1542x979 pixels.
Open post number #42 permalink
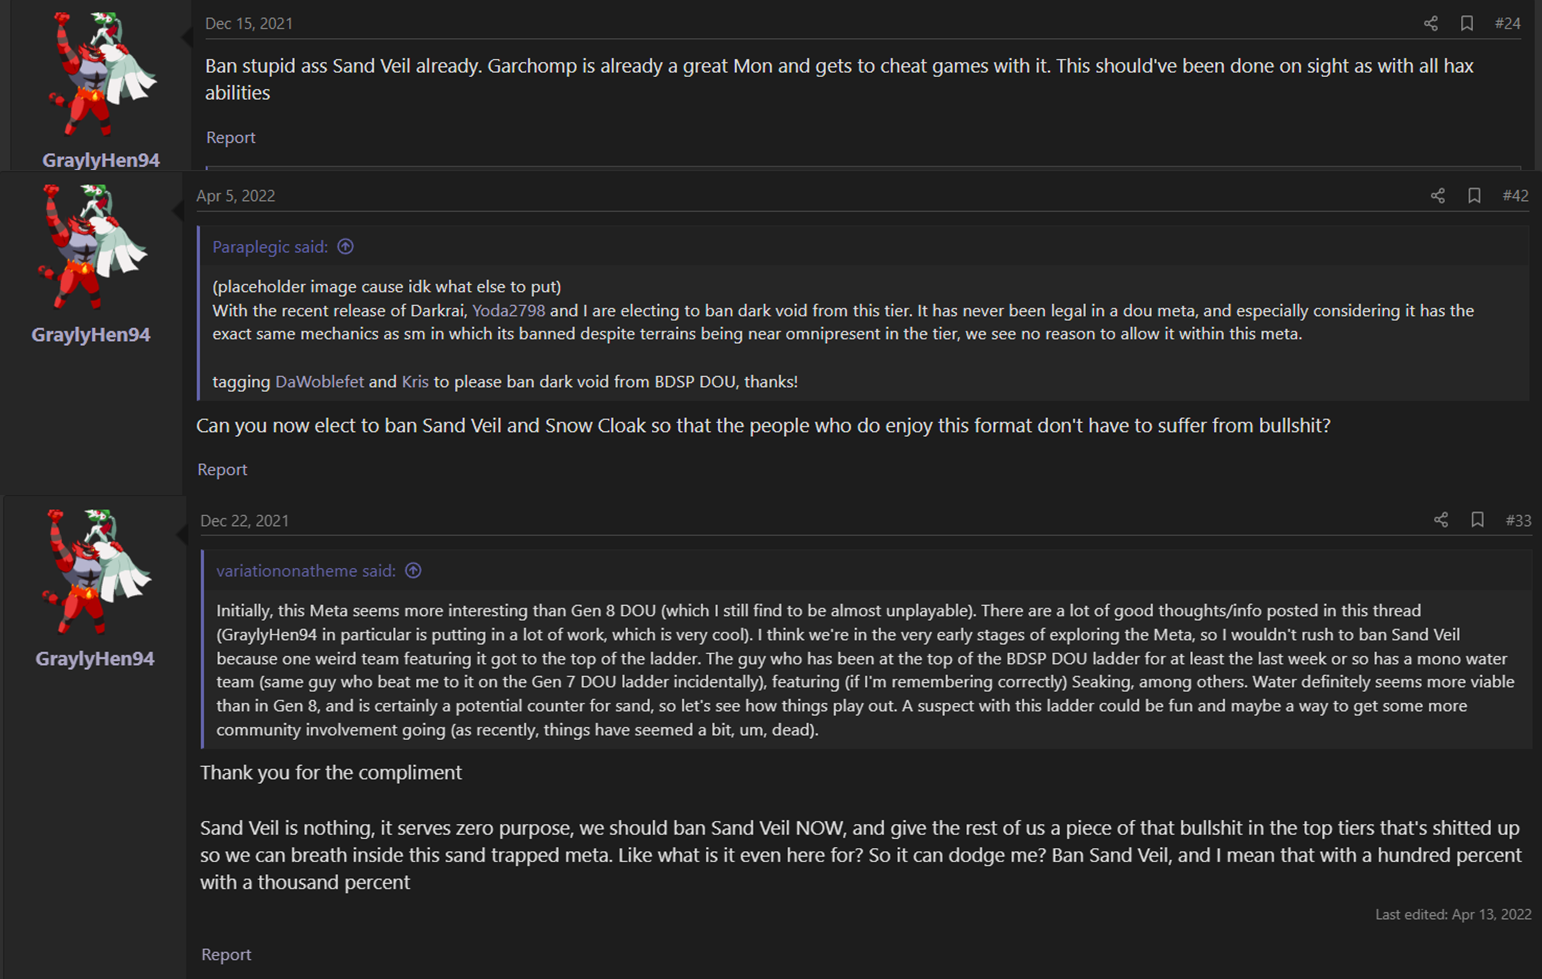[x=1515, y=196]
